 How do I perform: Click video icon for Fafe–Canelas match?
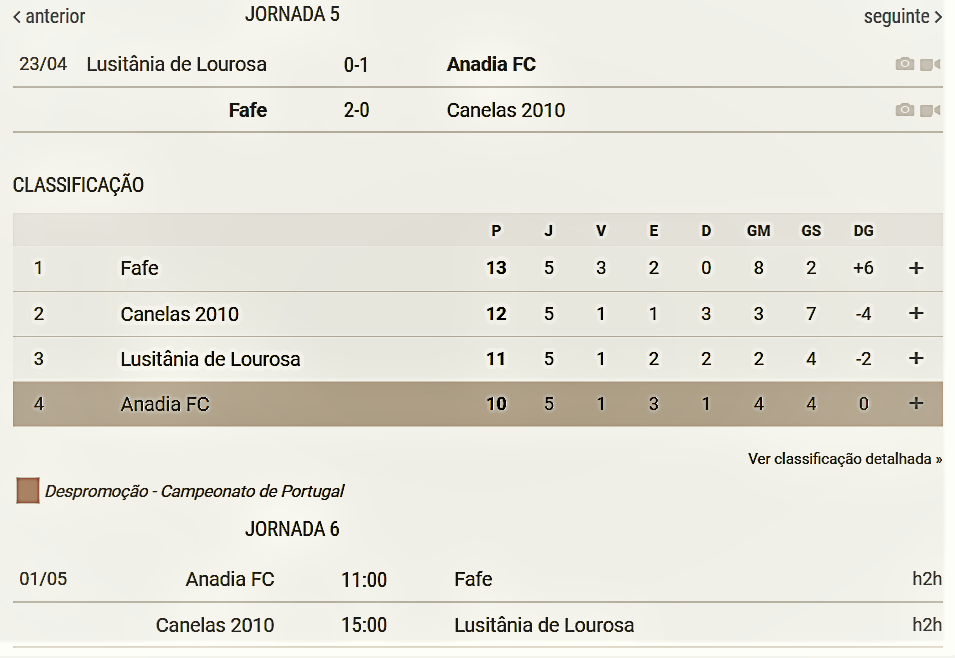(930, 110)
